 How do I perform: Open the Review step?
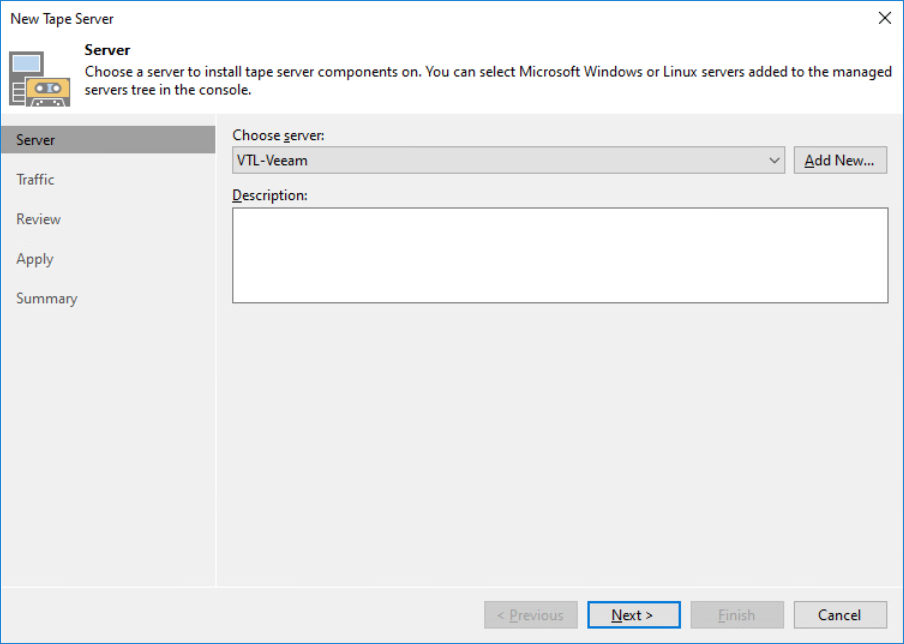pyautogui.click(x=38, y=219)
